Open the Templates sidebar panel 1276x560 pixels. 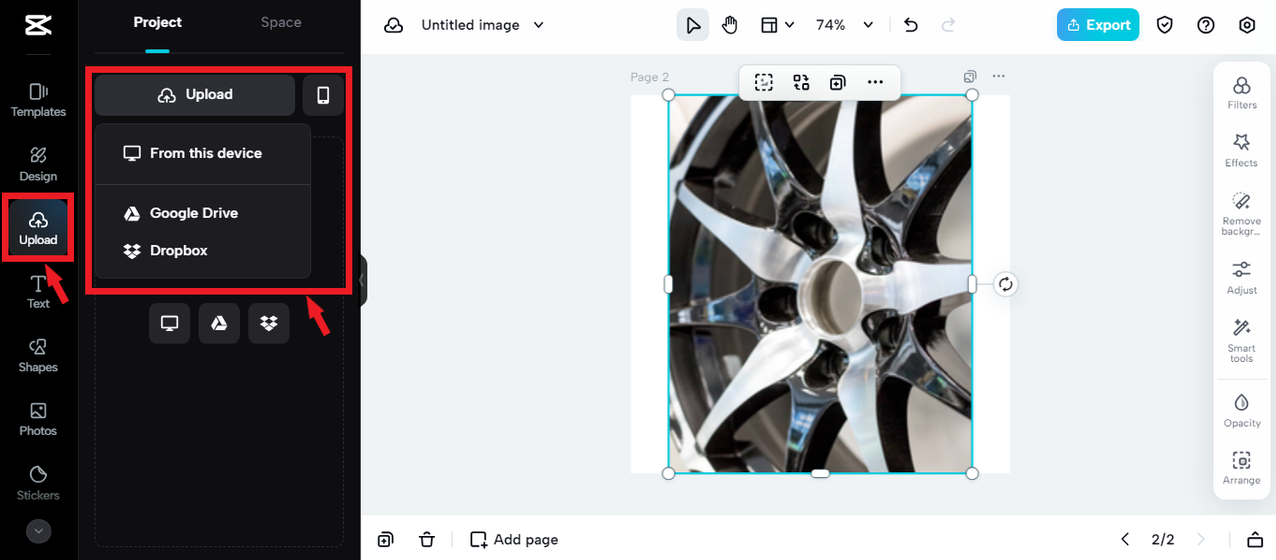point(38,100)
